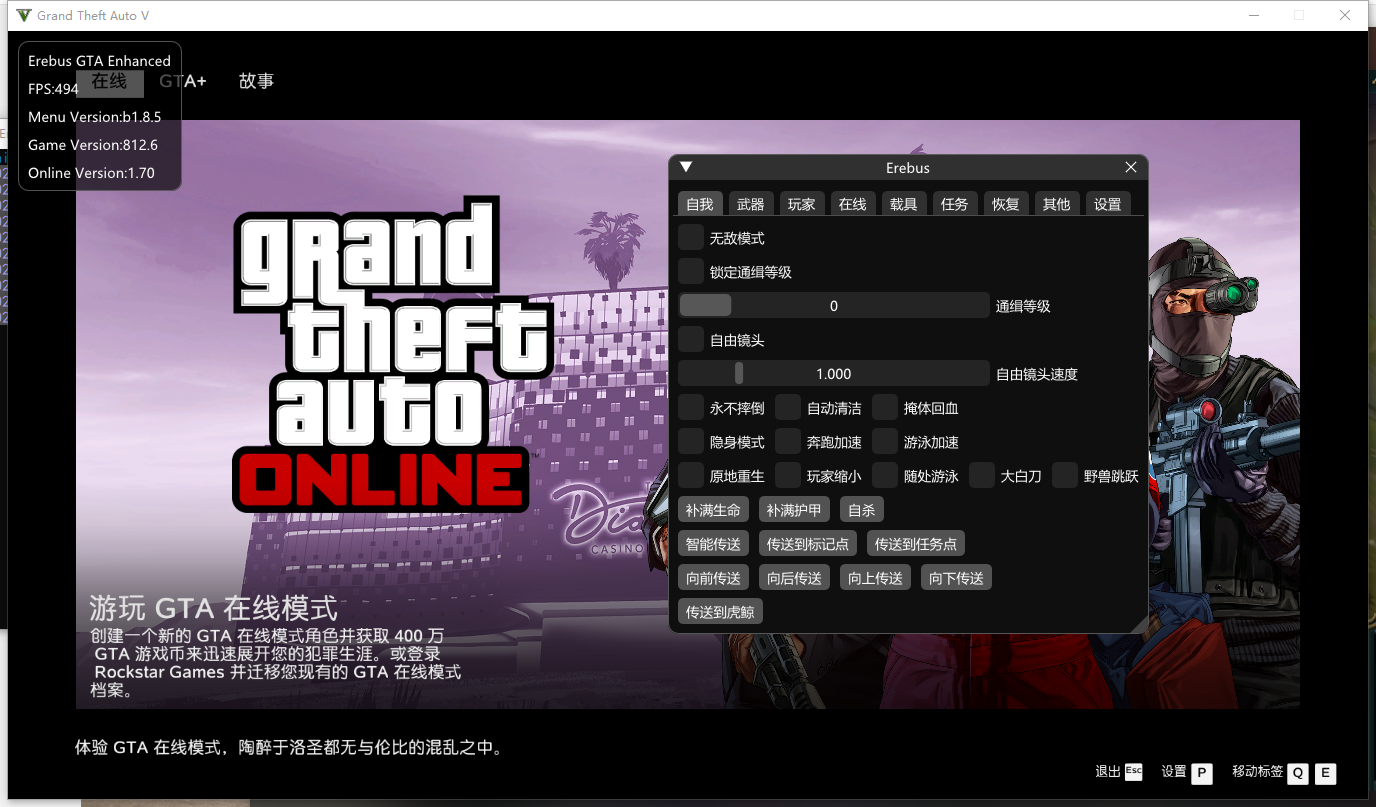Select the 载具 tab
The width and height of the screenshot is (1376, 807).
click(x=903, y=203)
